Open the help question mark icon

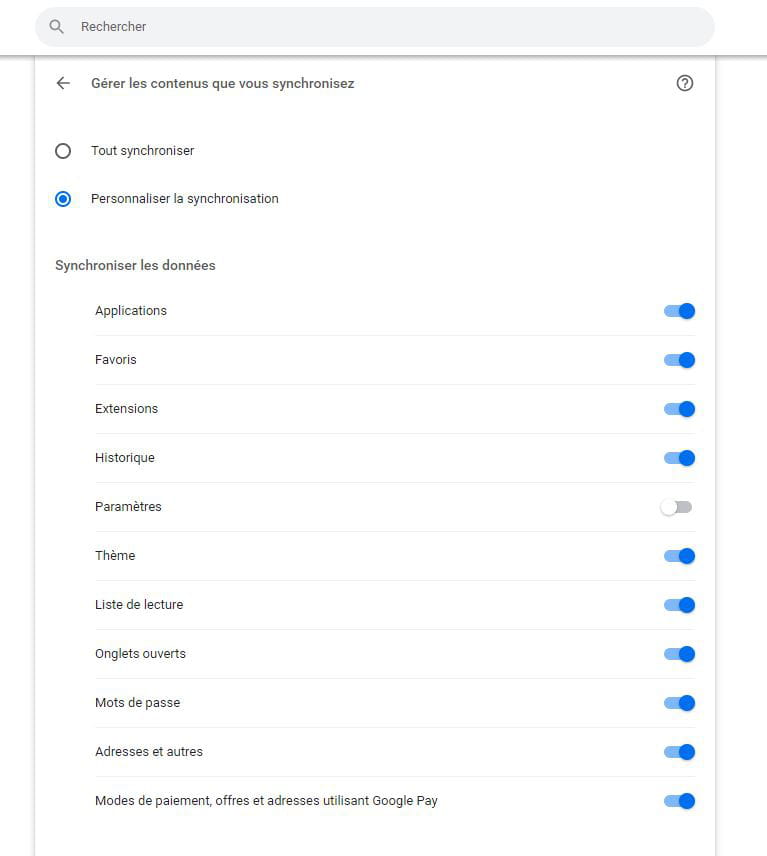click(x=685, y=83)
